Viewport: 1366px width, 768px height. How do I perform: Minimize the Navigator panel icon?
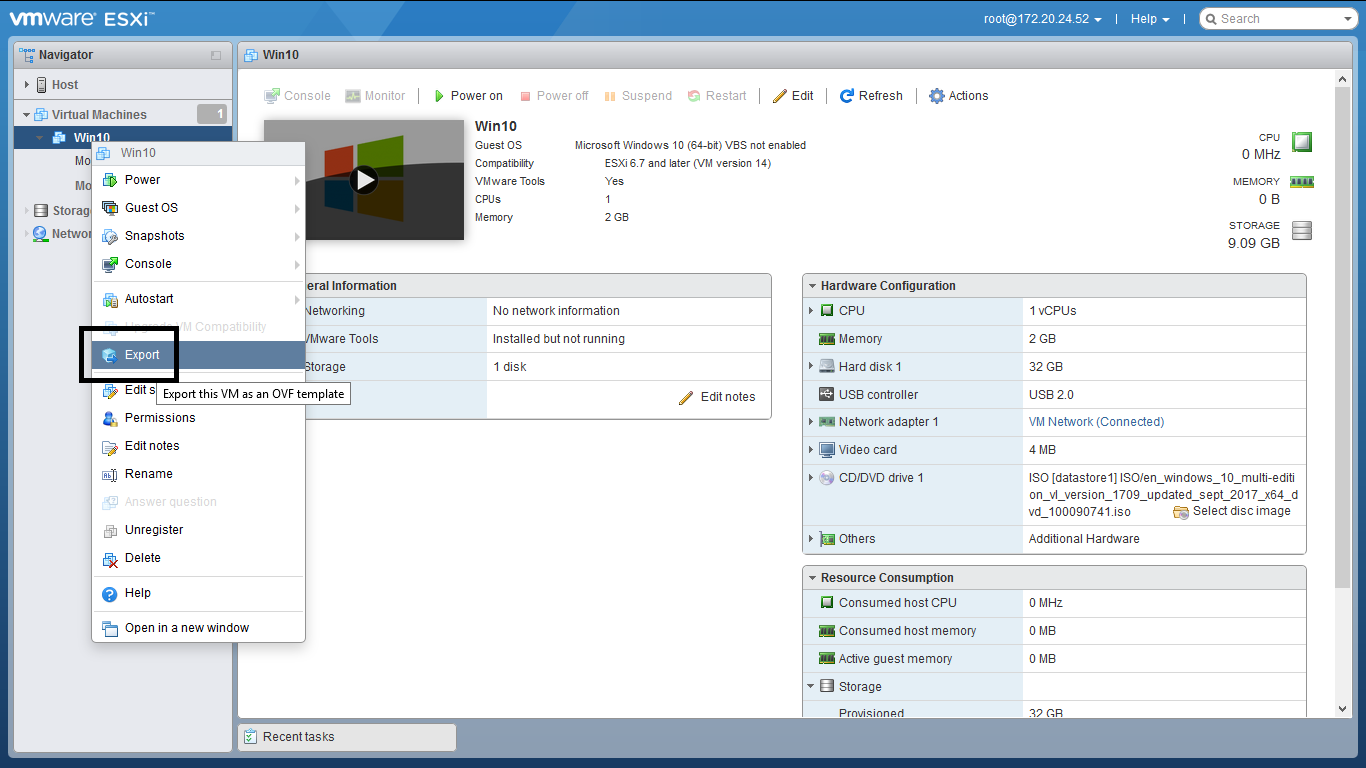pos(216,55)
